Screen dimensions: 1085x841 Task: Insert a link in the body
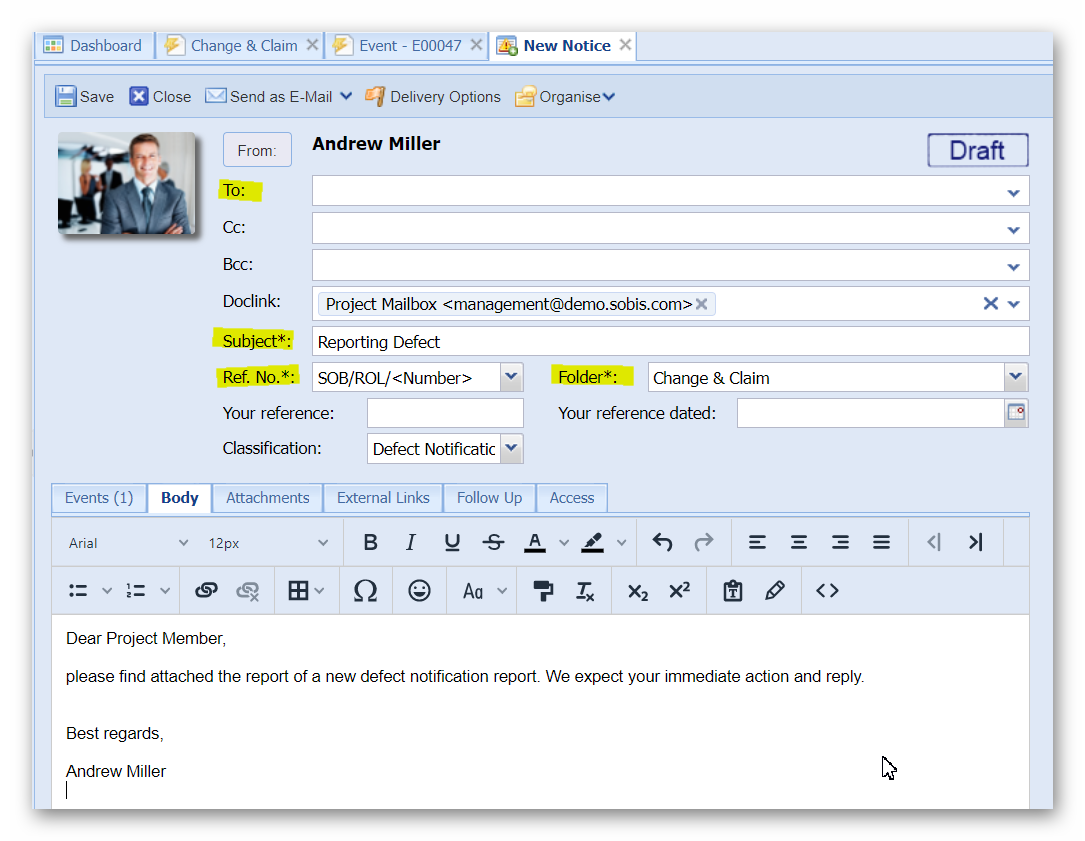point(206,591)
